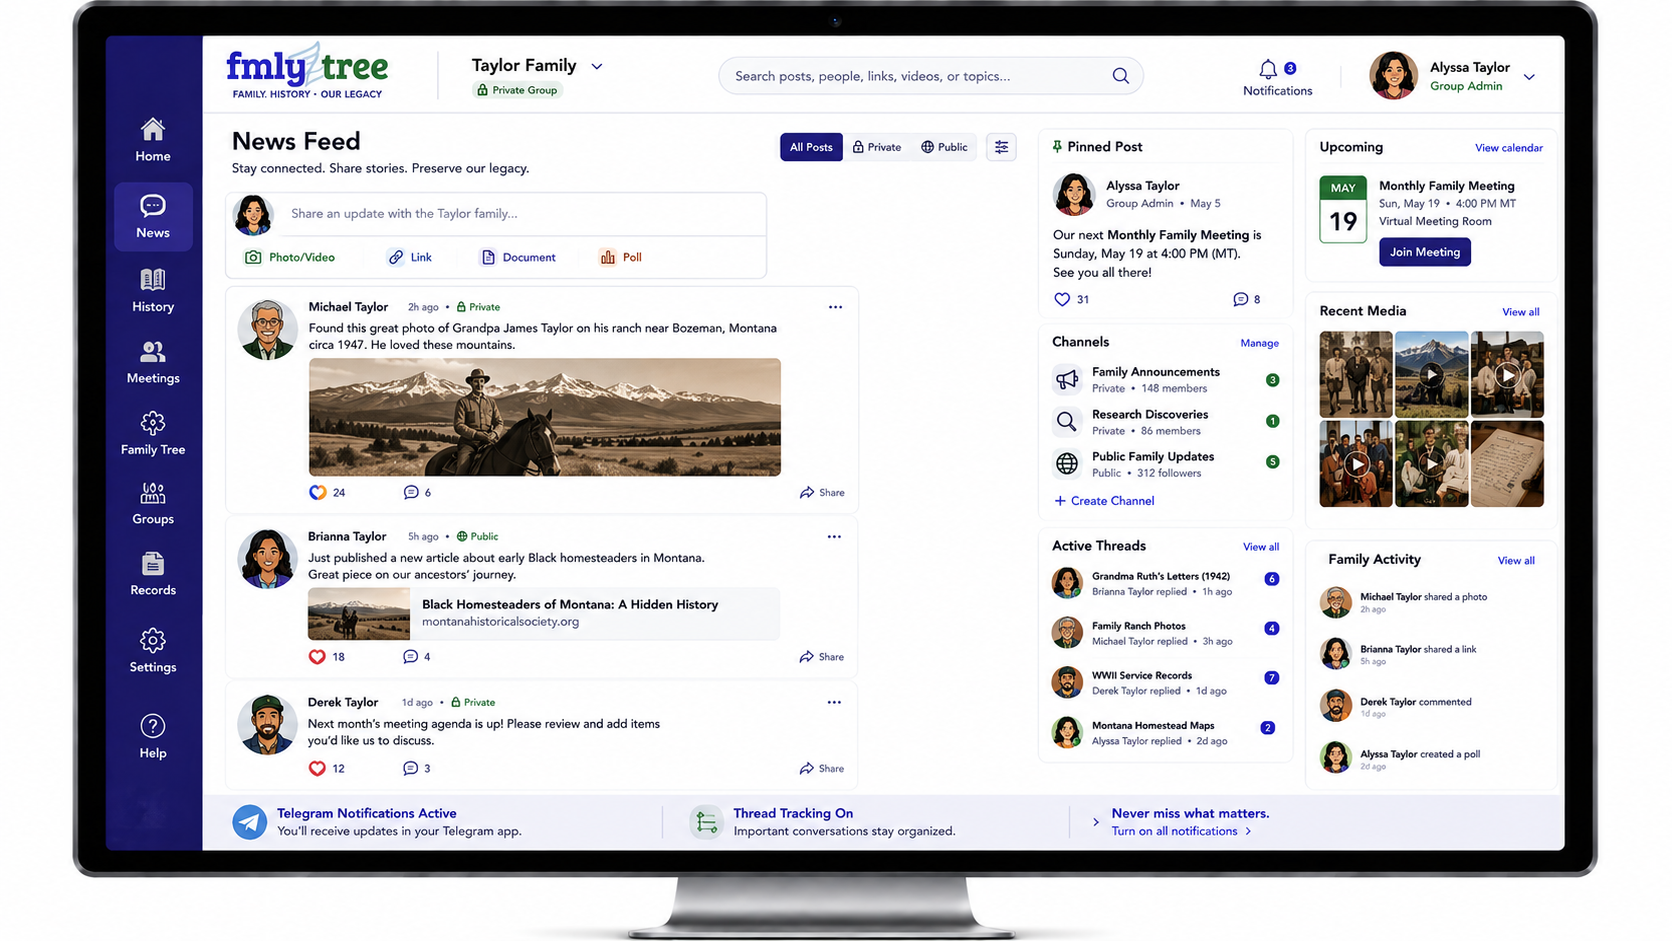The width and height of the screenshot is (1672, 941).
Task: View all Recent Media
Action: pyautogui.click(x=1520, y=312)
